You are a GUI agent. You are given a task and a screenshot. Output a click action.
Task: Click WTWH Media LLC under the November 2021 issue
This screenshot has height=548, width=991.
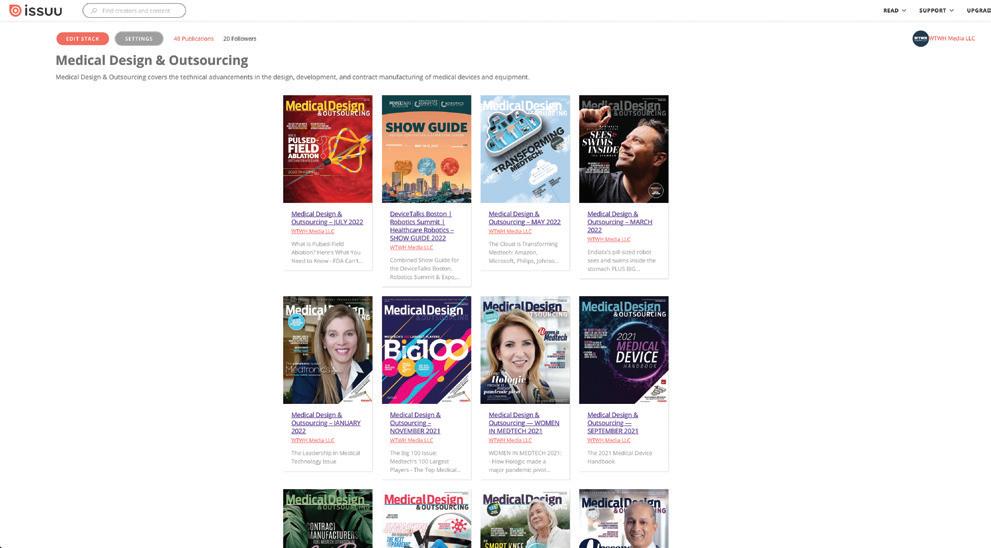[x=411, y=441]
